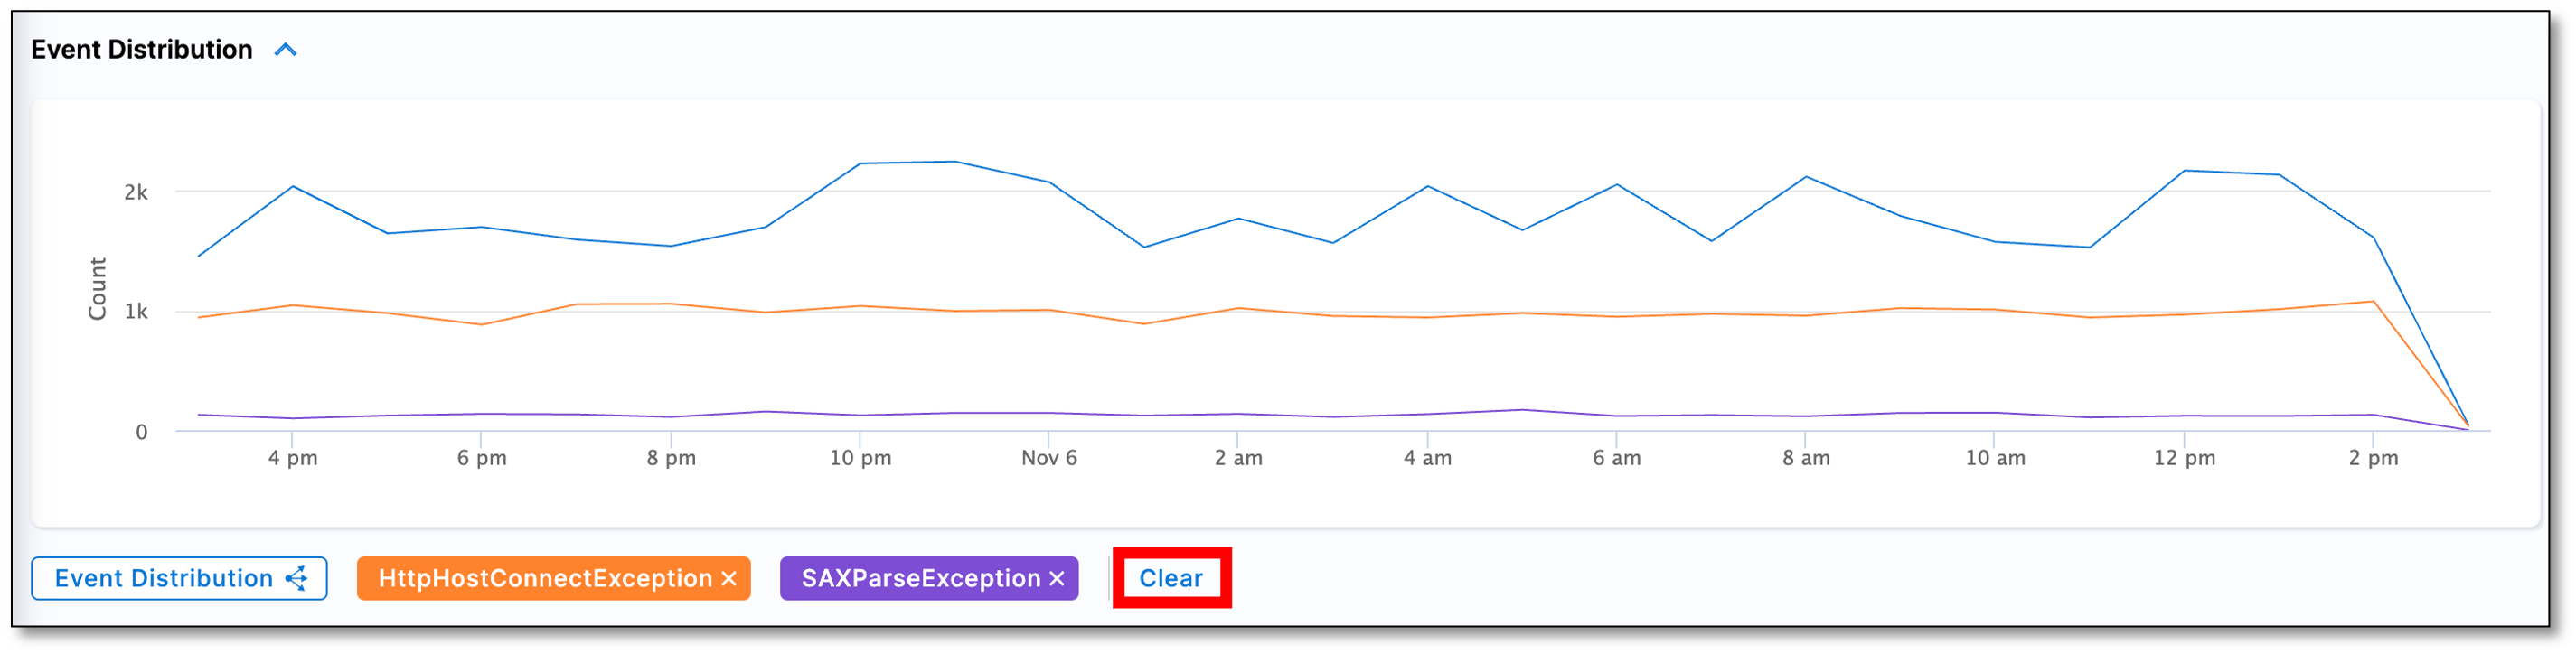The height and width of the screenshot is (654, 2576).
Task: Select the HttpHostConnectException orange chip
Action: click(544, 578)
